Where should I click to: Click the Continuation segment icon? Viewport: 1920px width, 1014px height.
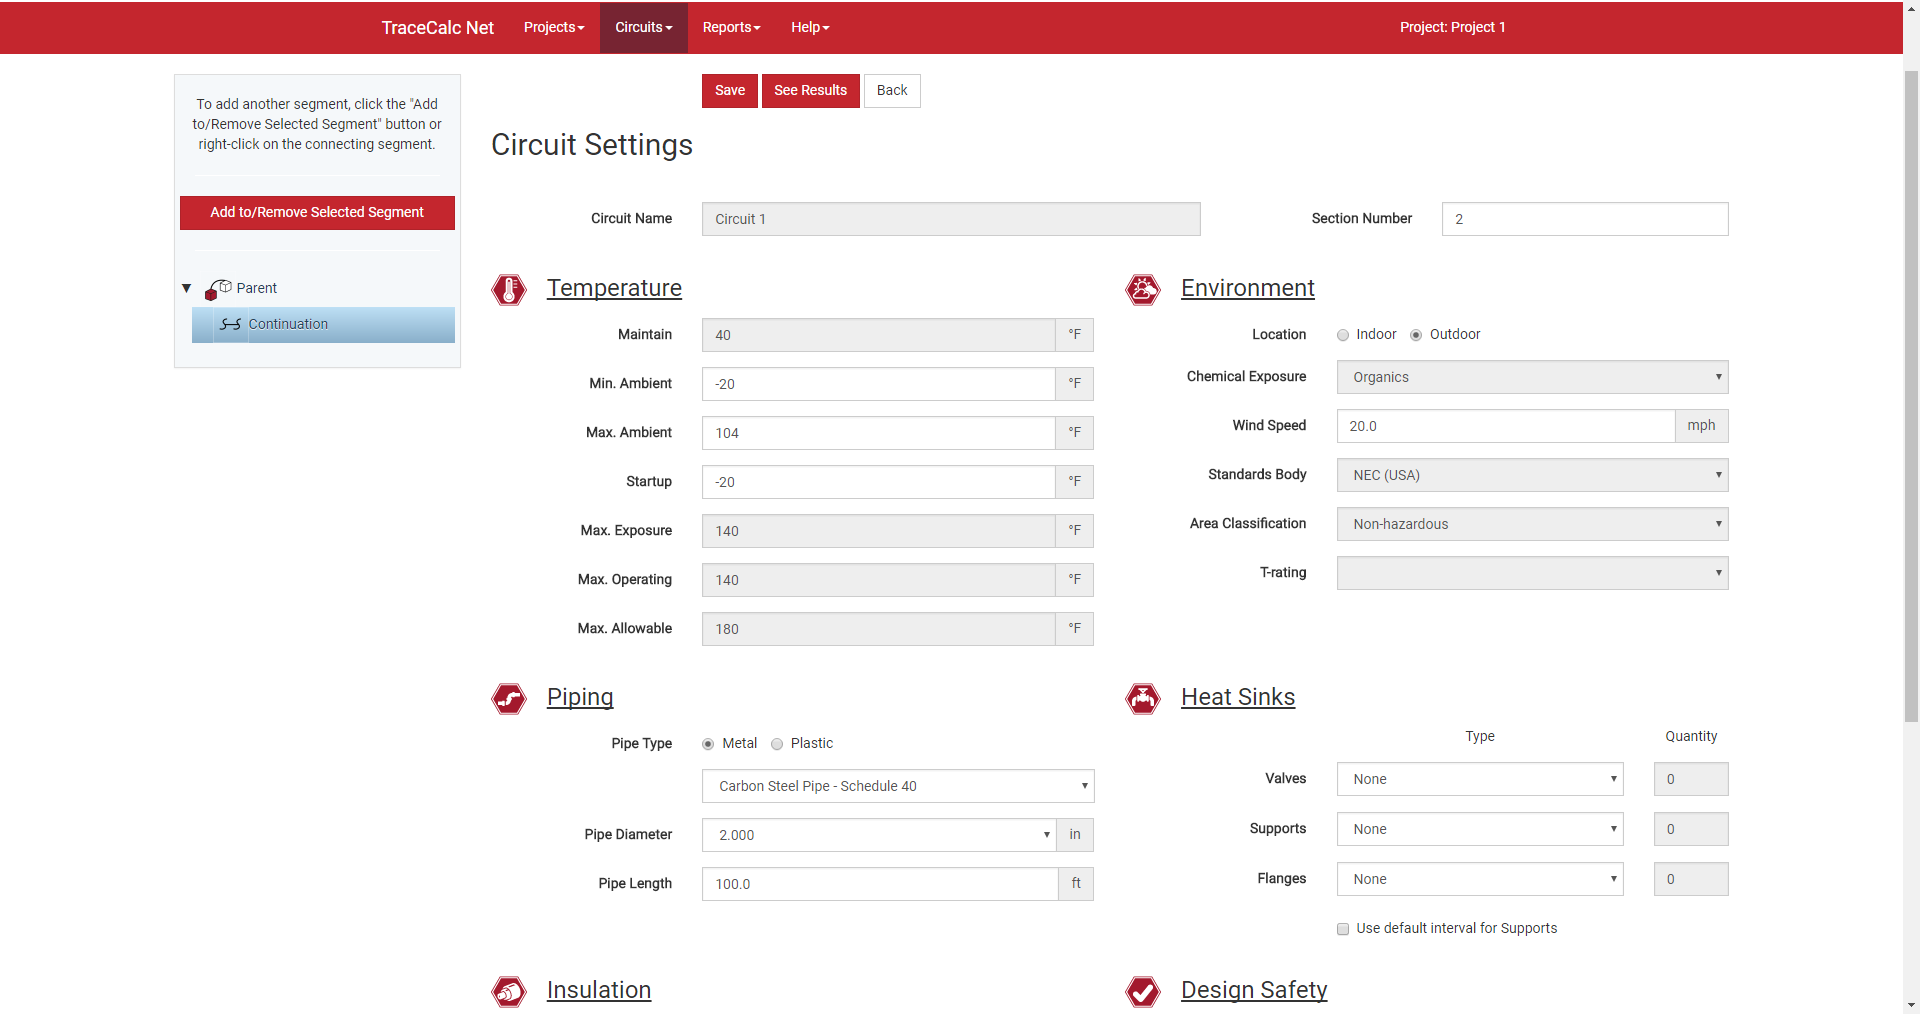click(231, 325)
